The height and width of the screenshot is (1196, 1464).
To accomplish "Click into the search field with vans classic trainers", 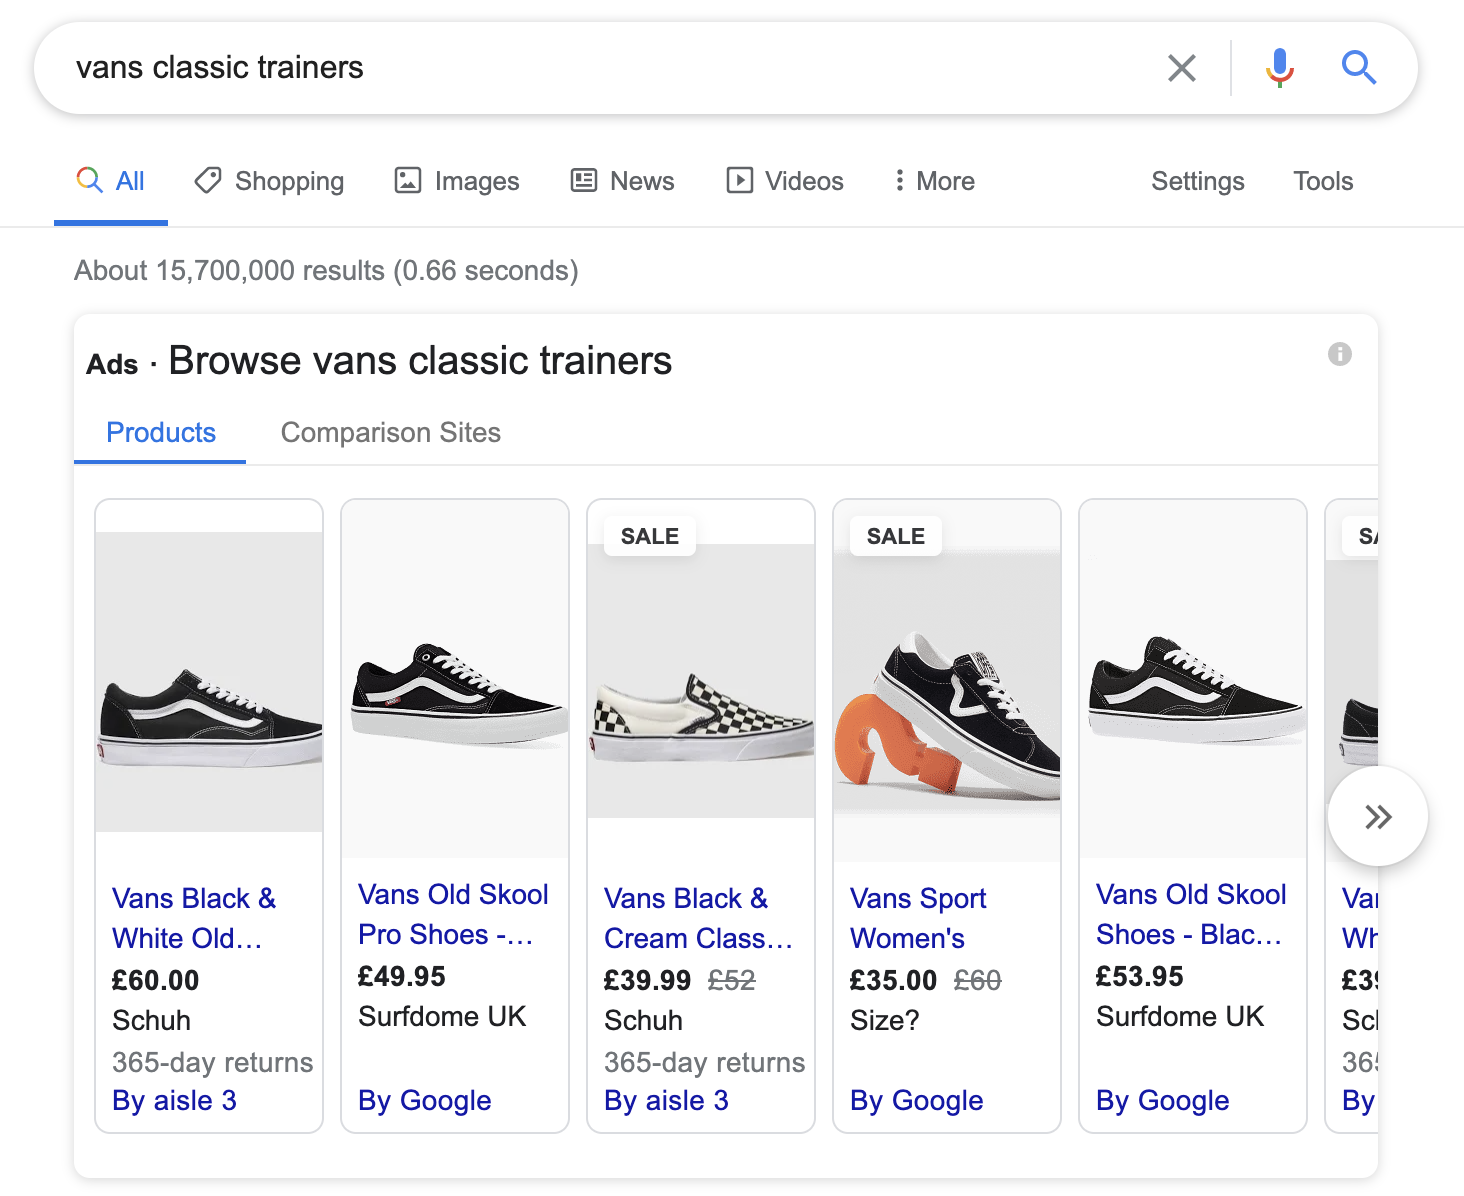I will 600,68.
